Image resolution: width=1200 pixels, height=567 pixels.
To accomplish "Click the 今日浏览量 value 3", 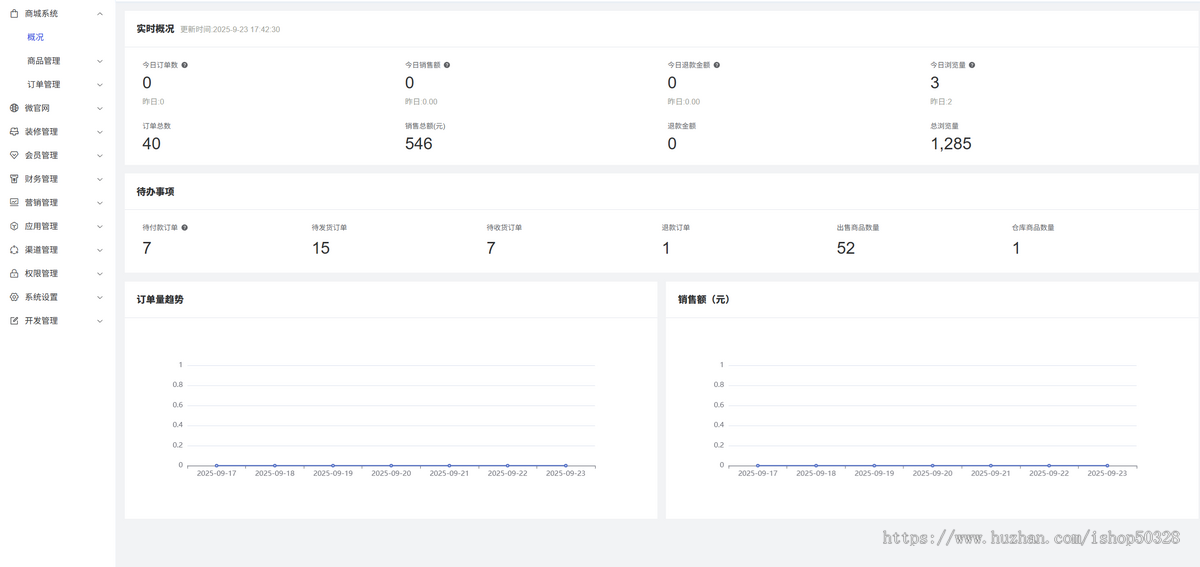I will (935, 83).
